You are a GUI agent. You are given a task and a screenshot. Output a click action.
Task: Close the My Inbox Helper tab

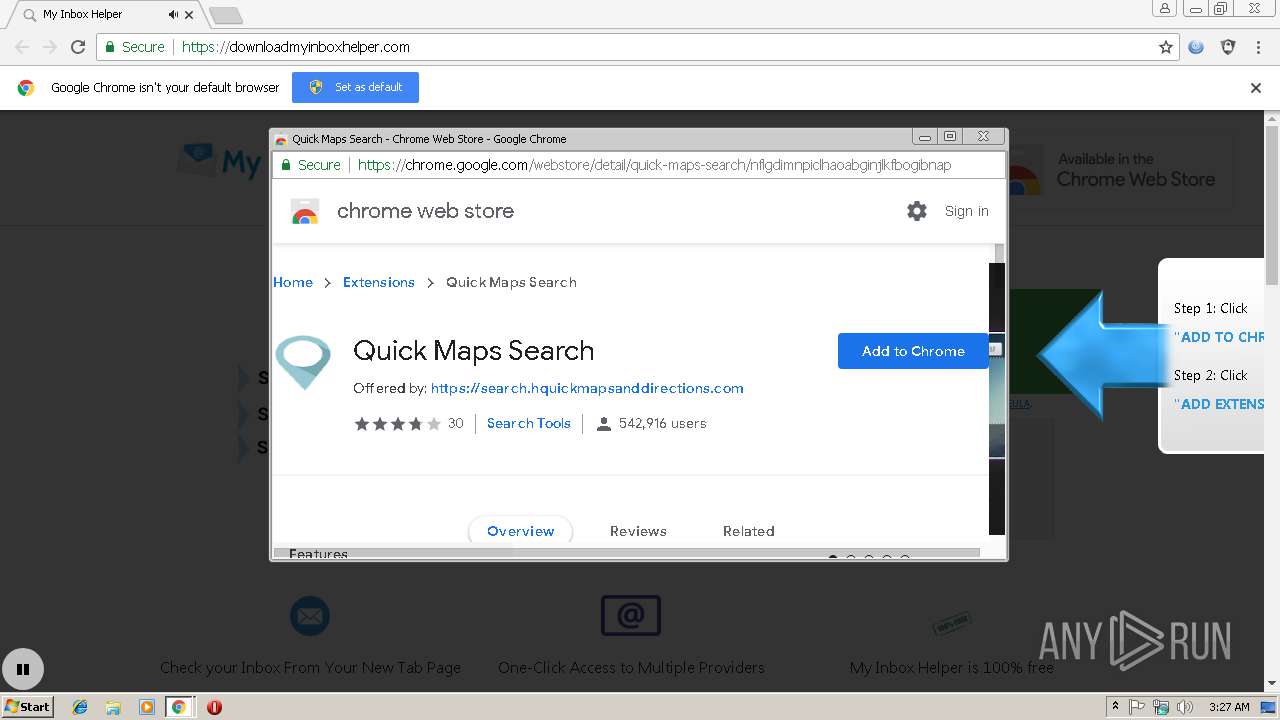coord(189,15)
